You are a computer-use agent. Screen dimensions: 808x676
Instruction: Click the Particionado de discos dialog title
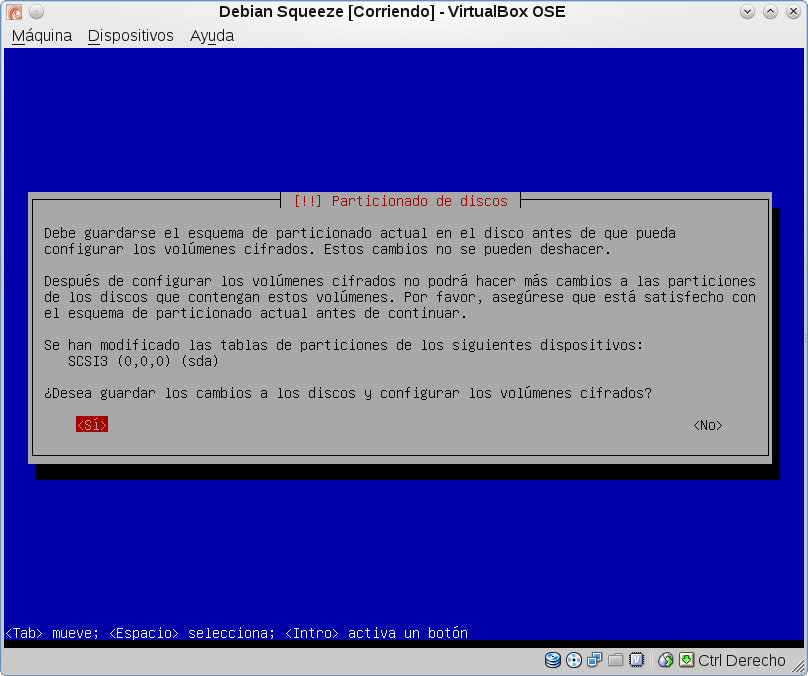(x=400, y=201)
